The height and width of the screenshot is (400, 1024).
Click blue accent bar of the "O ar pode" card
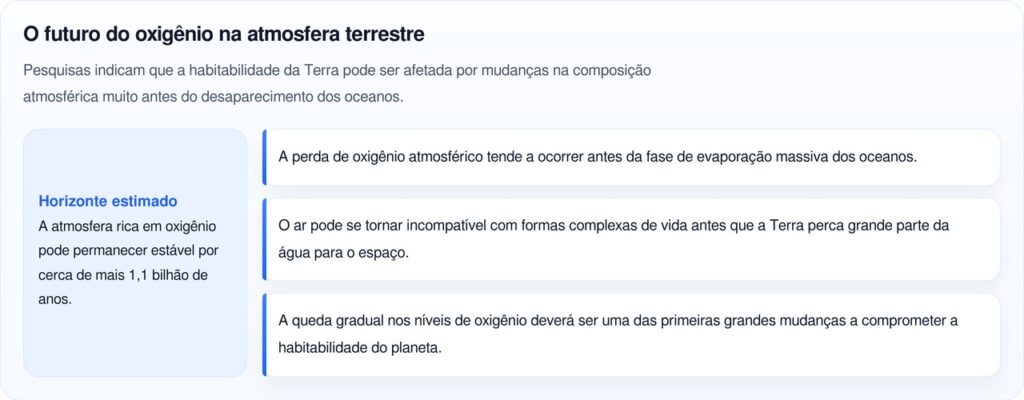(x=264, y=239)
